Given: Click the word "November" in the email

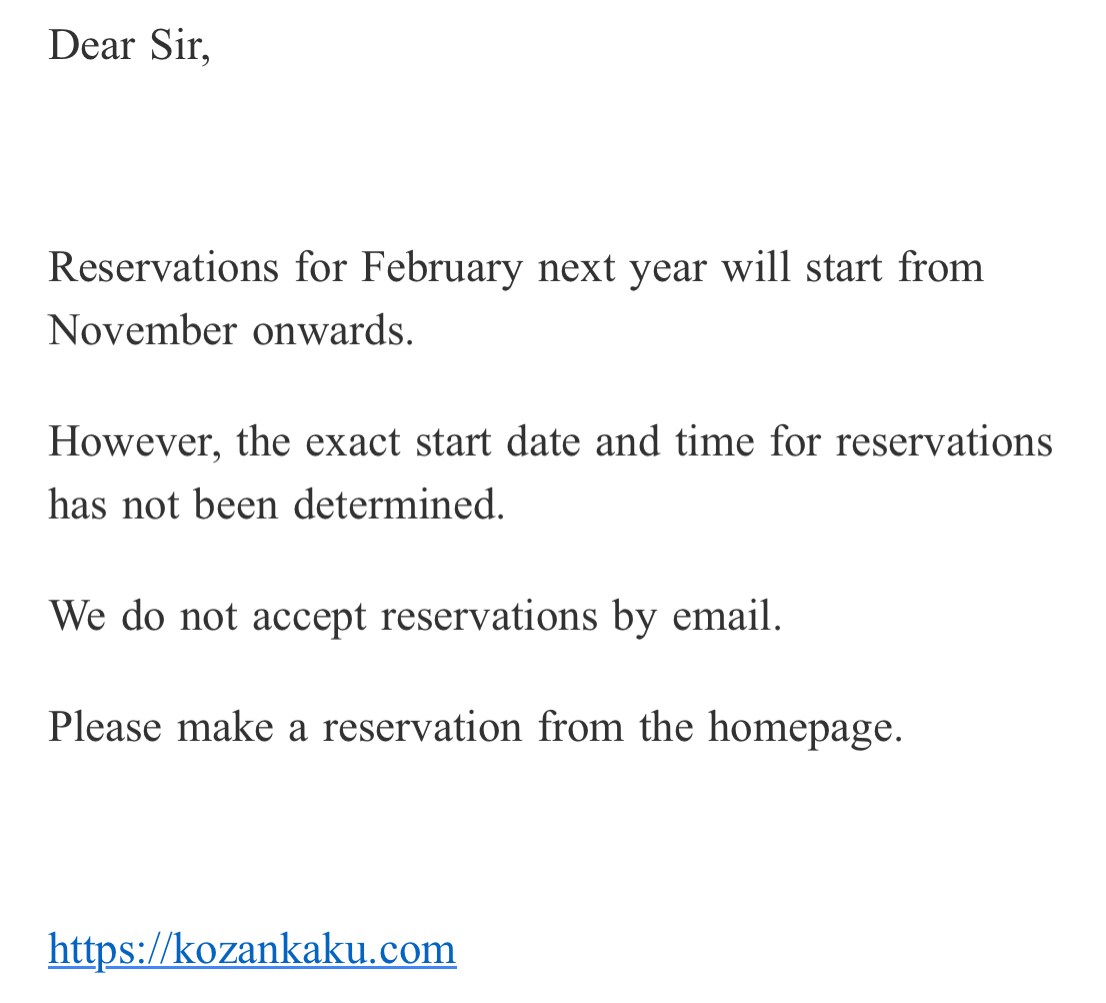Looking at the screenshot, I should pyautogui.click(x=142, y=330).
